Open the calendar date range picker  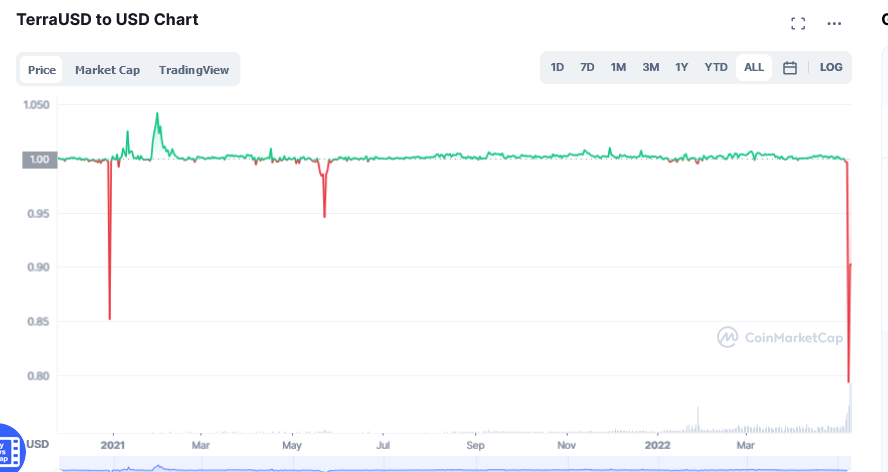tap(789, 67)
